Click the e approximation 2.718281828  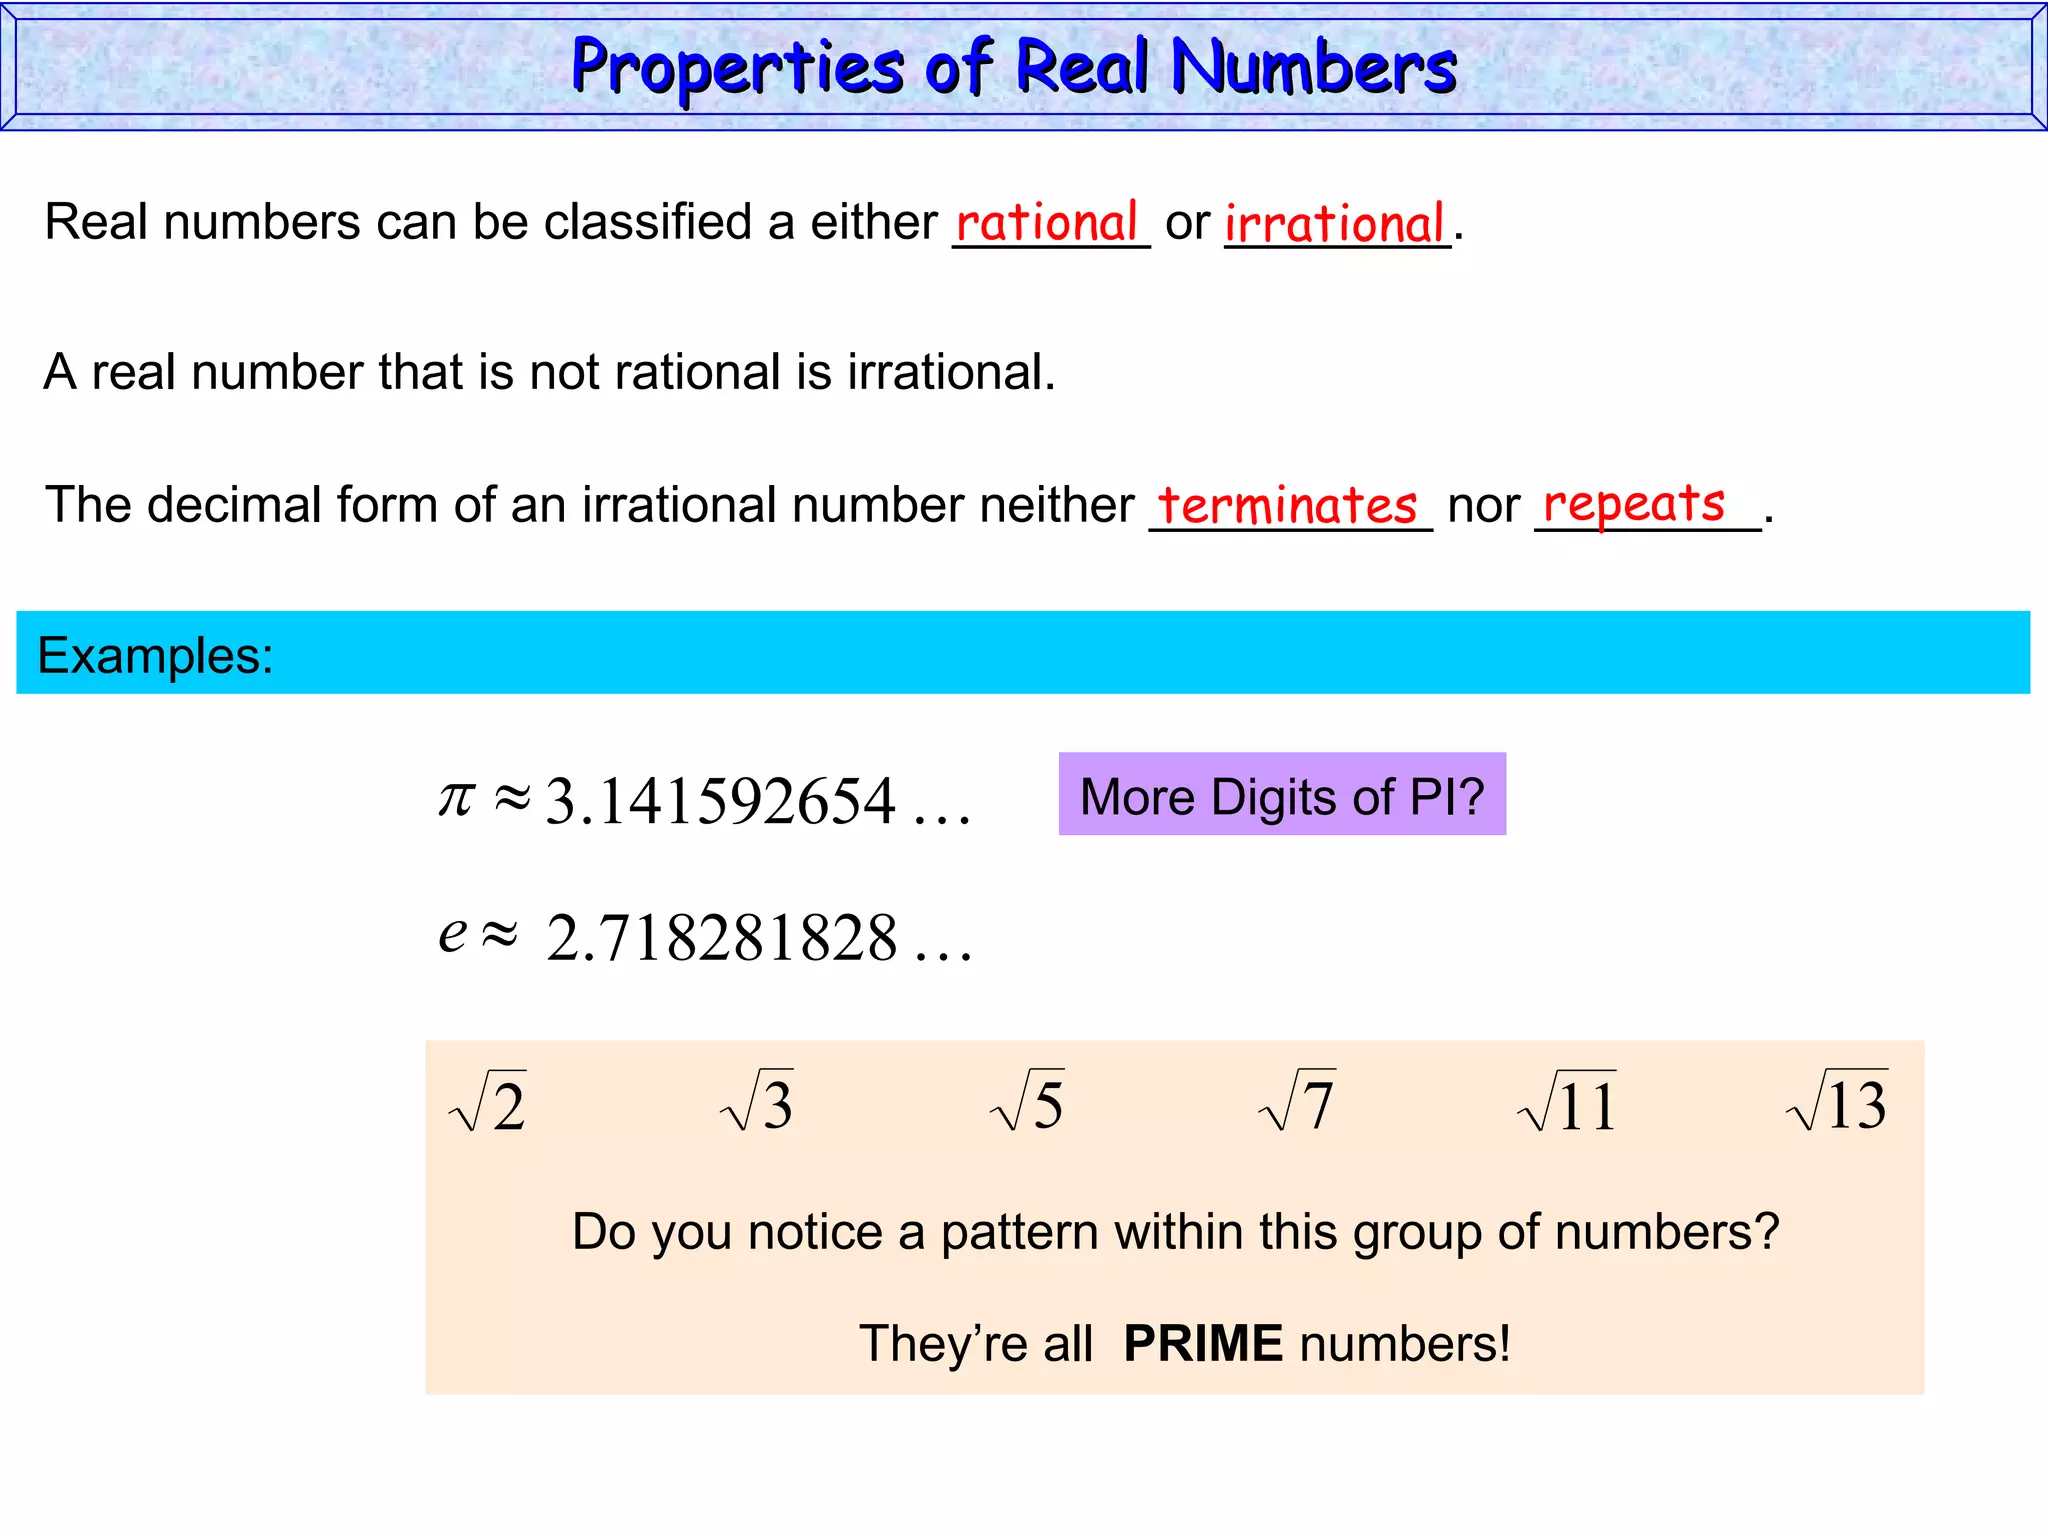click(705, 937)
